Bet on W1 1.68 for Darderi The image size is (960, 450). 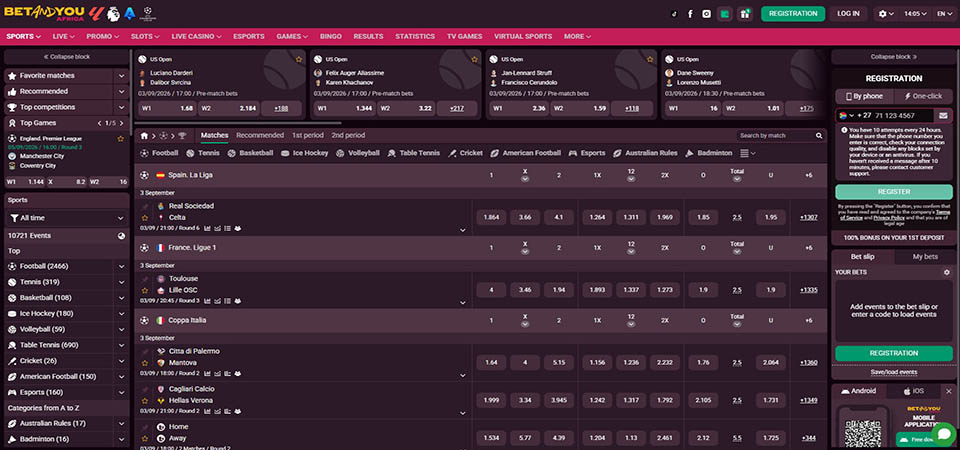(167, 108)
